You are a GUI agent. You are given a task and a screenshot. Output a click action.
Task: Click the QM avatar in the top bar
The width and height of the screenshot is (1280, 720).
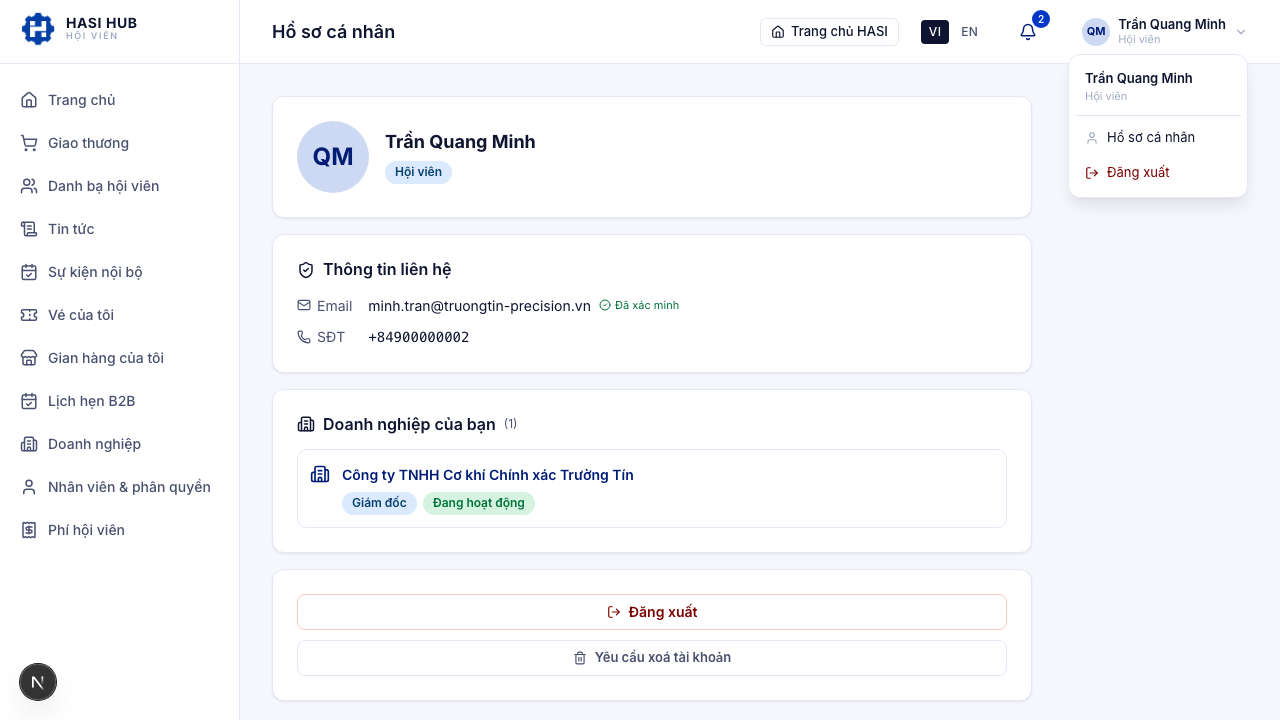click(1096, 32)
